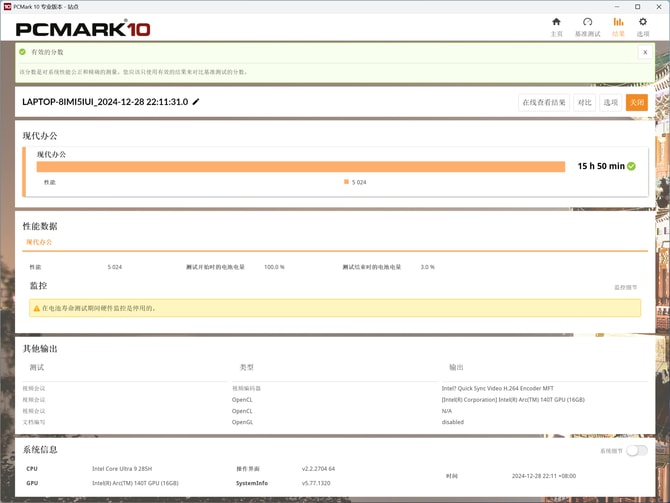Switch to the 现代办公 tab under 性能数据
Image resolution: width=670 pixels, height=503 pixels.
pyautogui.click(x=39, y=242)
